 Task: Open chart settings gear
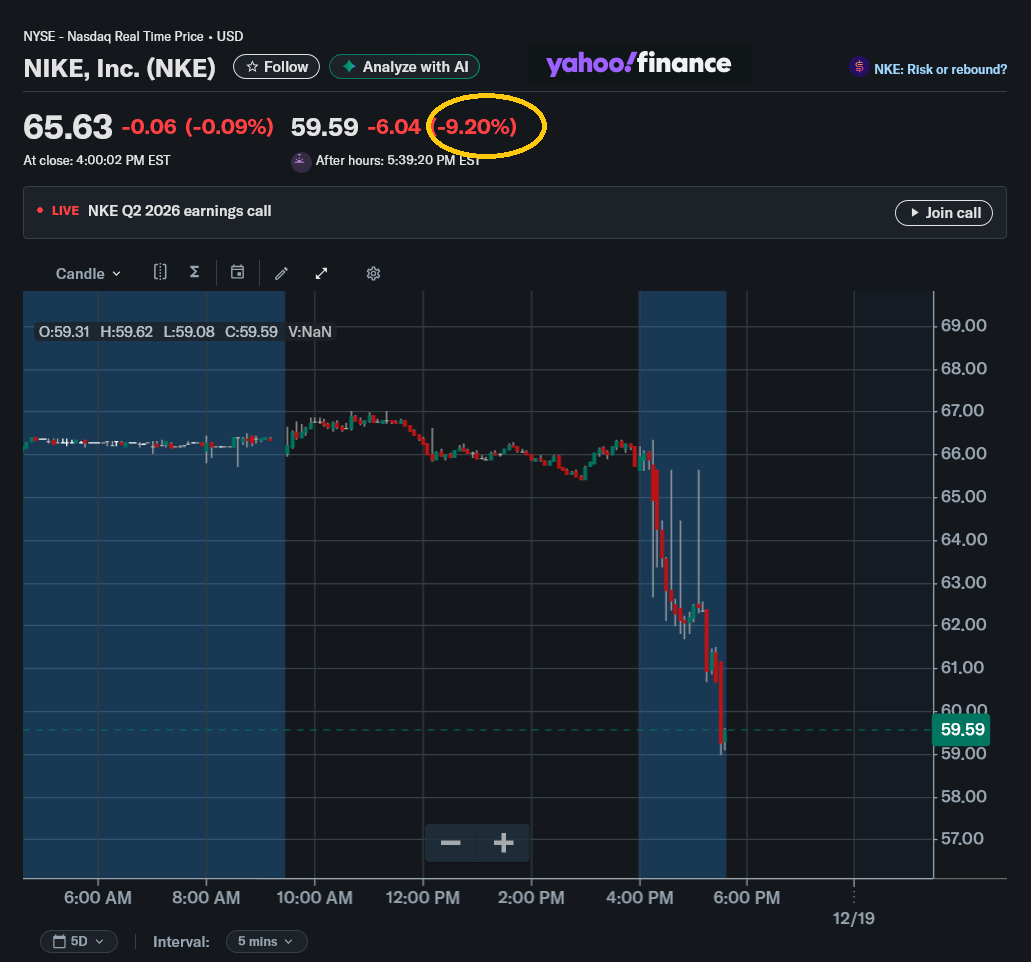click(373, 274)
